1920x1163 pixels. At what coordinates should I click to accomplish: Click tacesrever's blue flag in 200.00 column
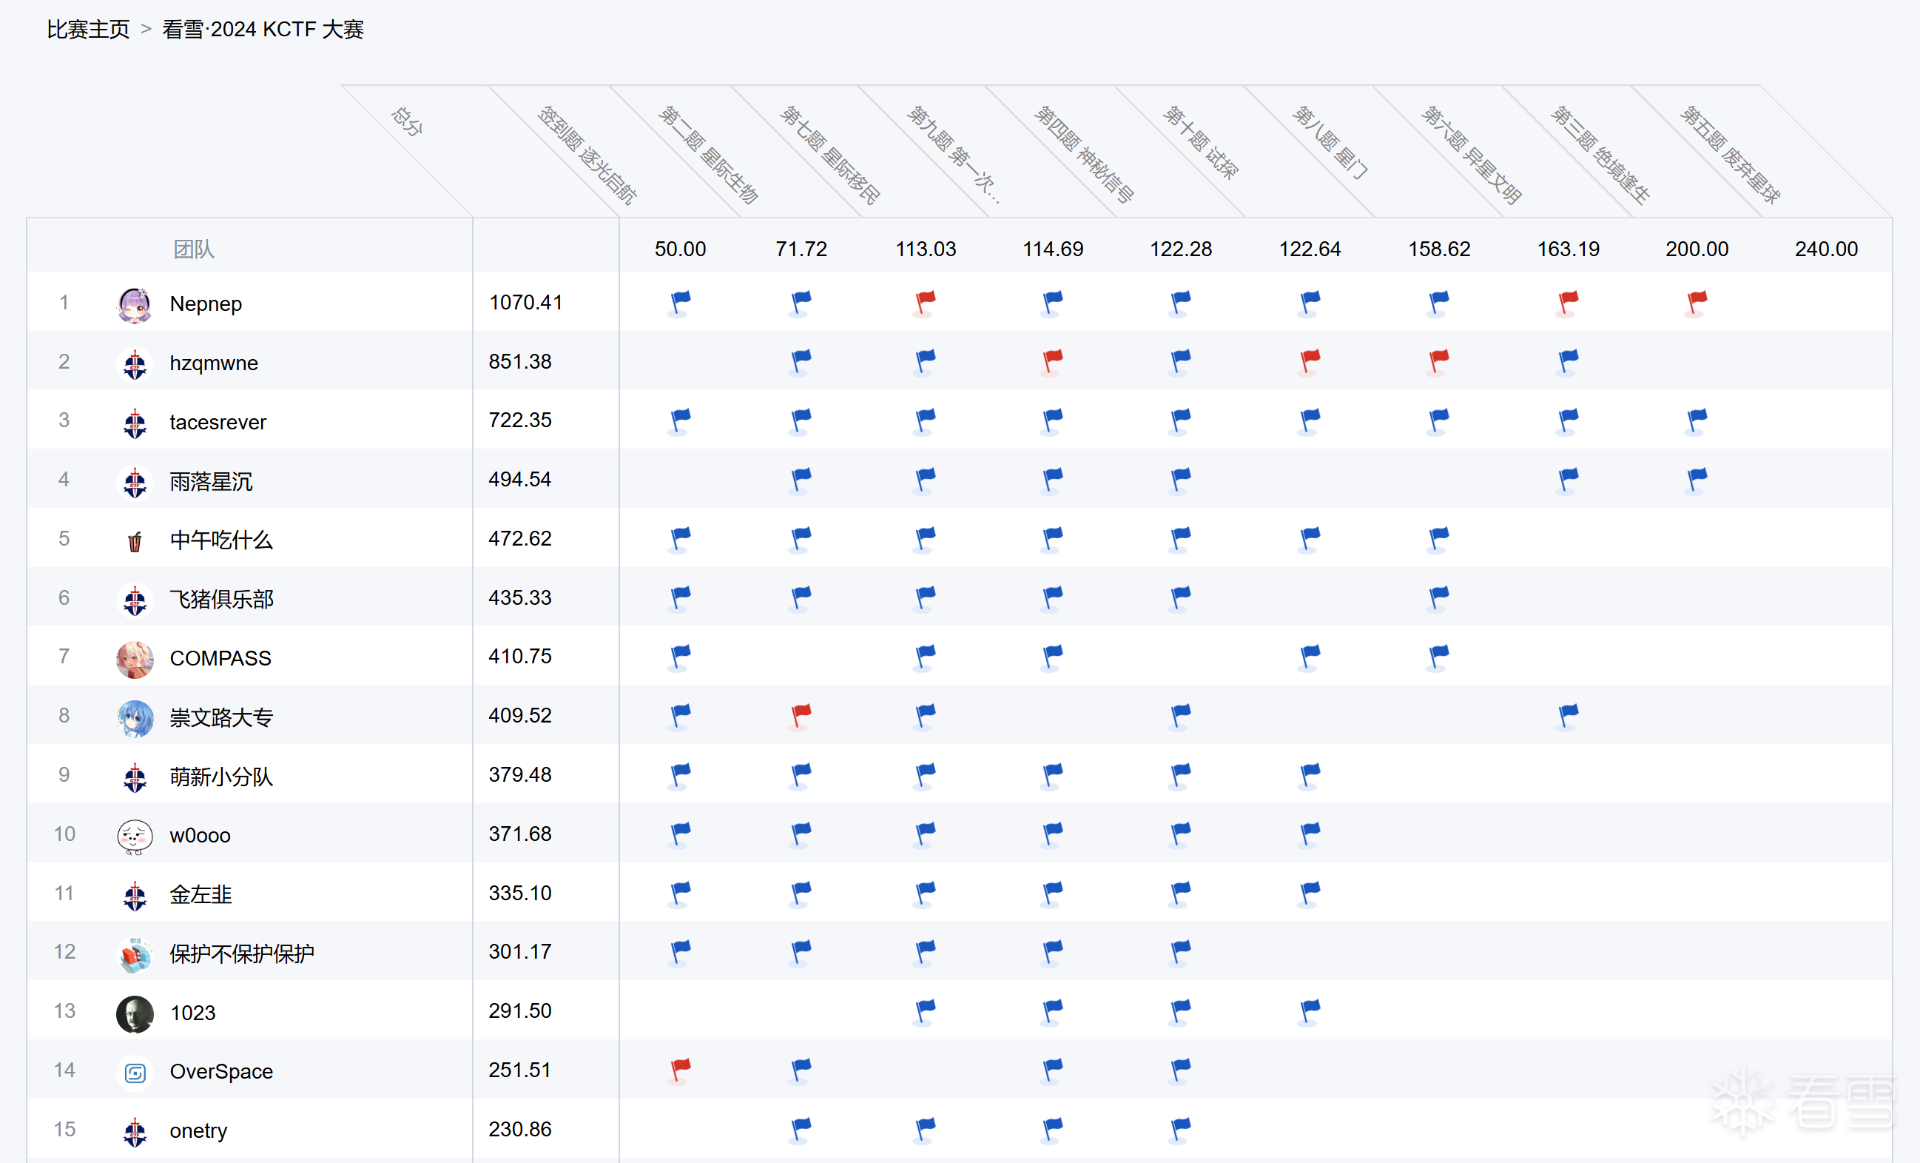click(1697, 420)
